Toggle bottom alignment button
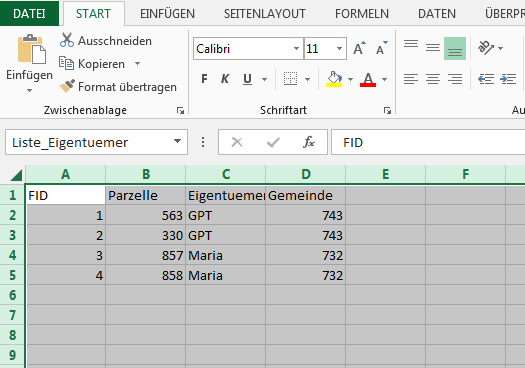This screenshot has height=368, width=525. pos(455,48)
